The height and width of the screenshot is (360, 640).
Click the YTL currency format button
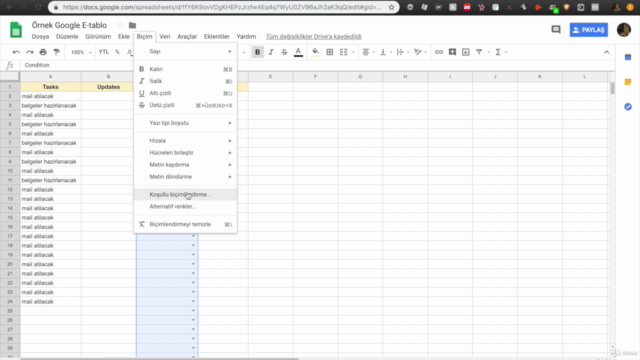(x=104, y=52)
